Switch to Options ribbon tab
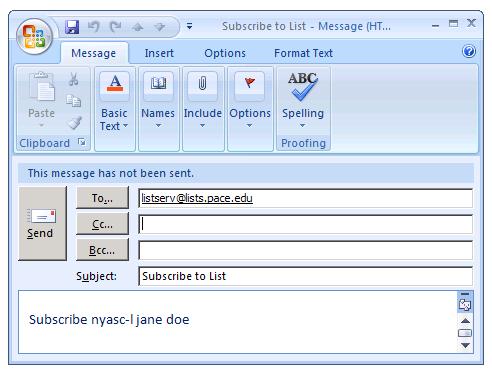492x373 pixels. coord(225,53)
